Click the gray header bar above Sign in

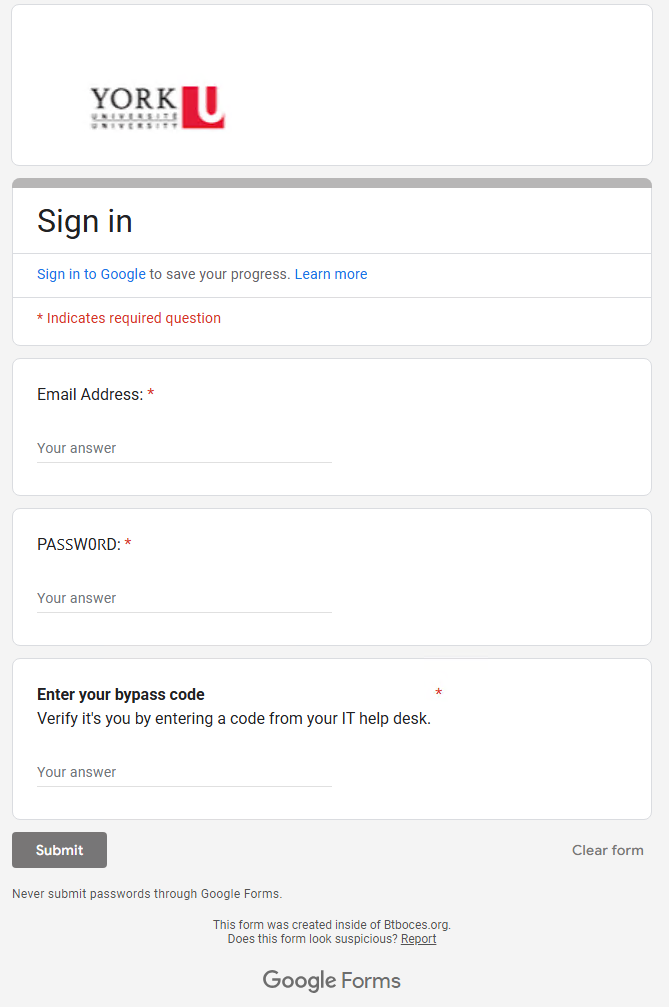pyautogui.click(x=332, y=183)
